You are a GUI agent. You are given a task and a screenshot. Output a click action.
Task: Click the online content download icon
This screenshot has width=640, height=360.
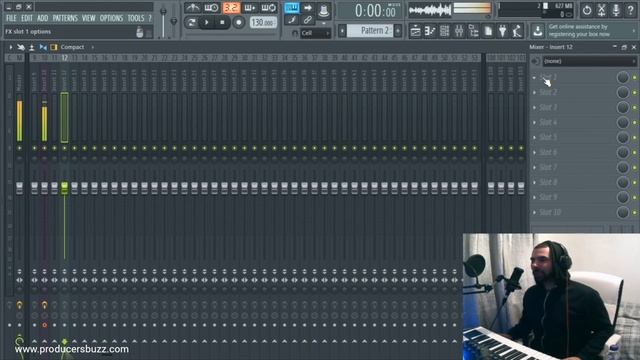(x=538, y=31)
